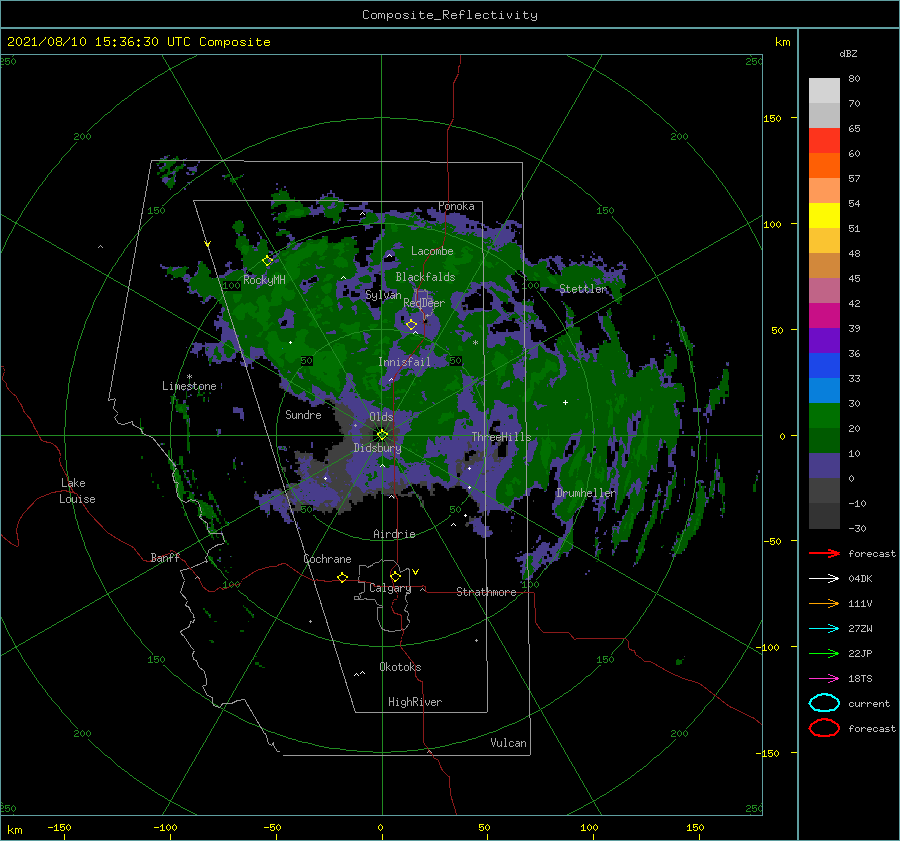Click the dBZ legend heading
Image resolution: width=900 pixels, height=841 pixels.
coord(848,53)
